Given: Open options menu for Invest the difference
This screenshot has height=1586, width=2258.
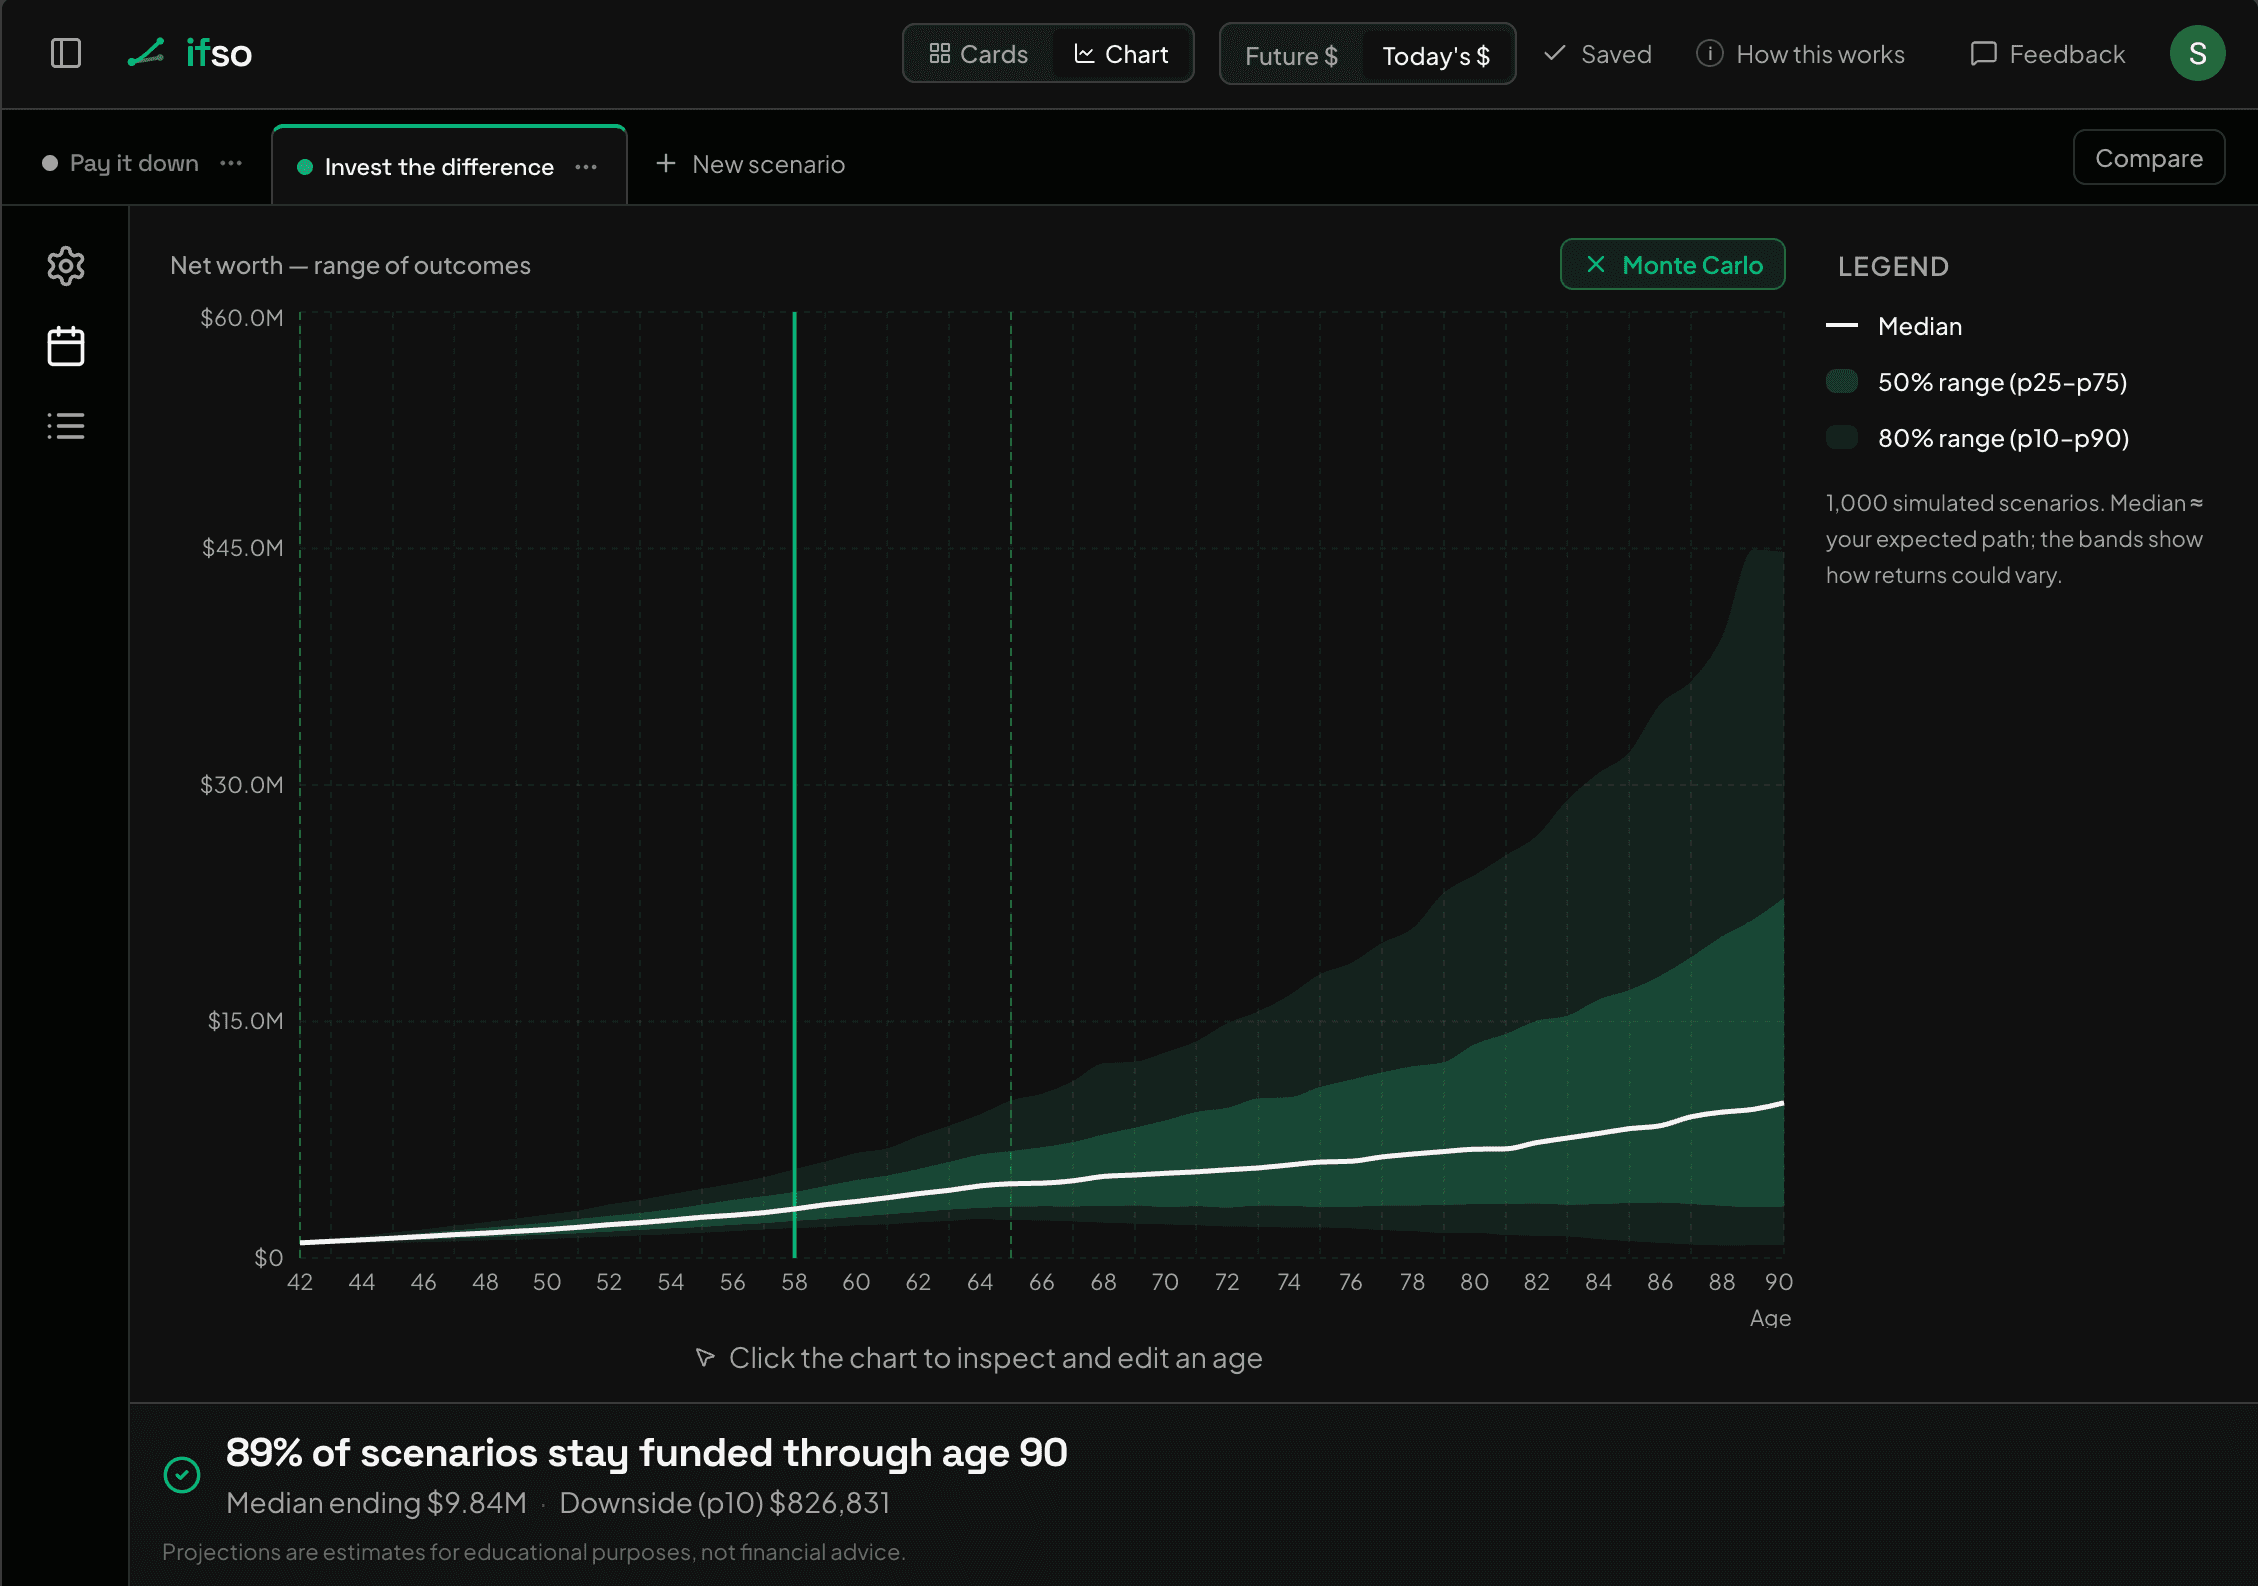Looking at the screenshot, I should [586, 167].
